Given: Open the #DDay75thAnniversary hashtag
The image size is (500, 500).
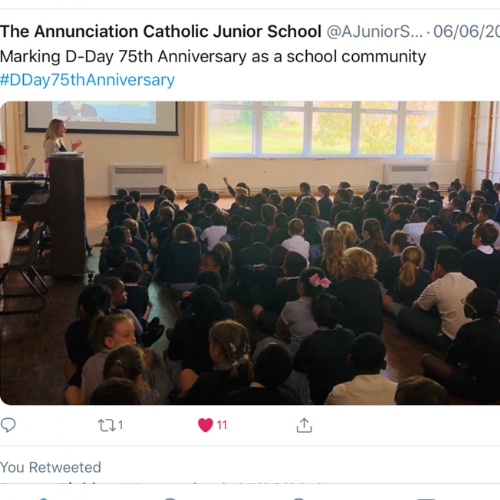Looking at the screenshot, I should [x=87, y=80].
